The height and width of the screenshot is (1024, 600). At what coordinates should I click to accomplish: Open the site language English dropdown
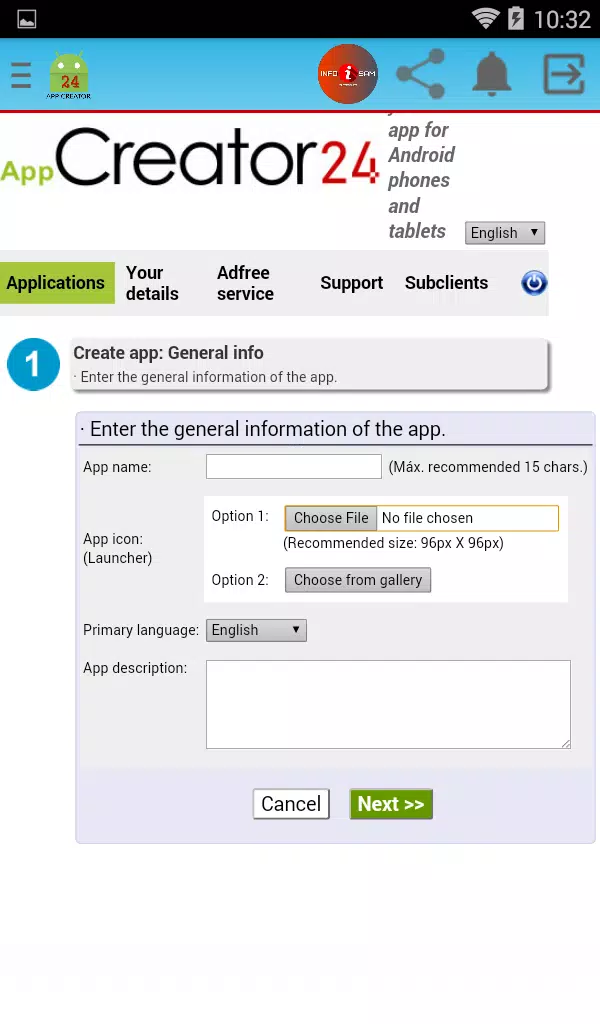point(505,233)
